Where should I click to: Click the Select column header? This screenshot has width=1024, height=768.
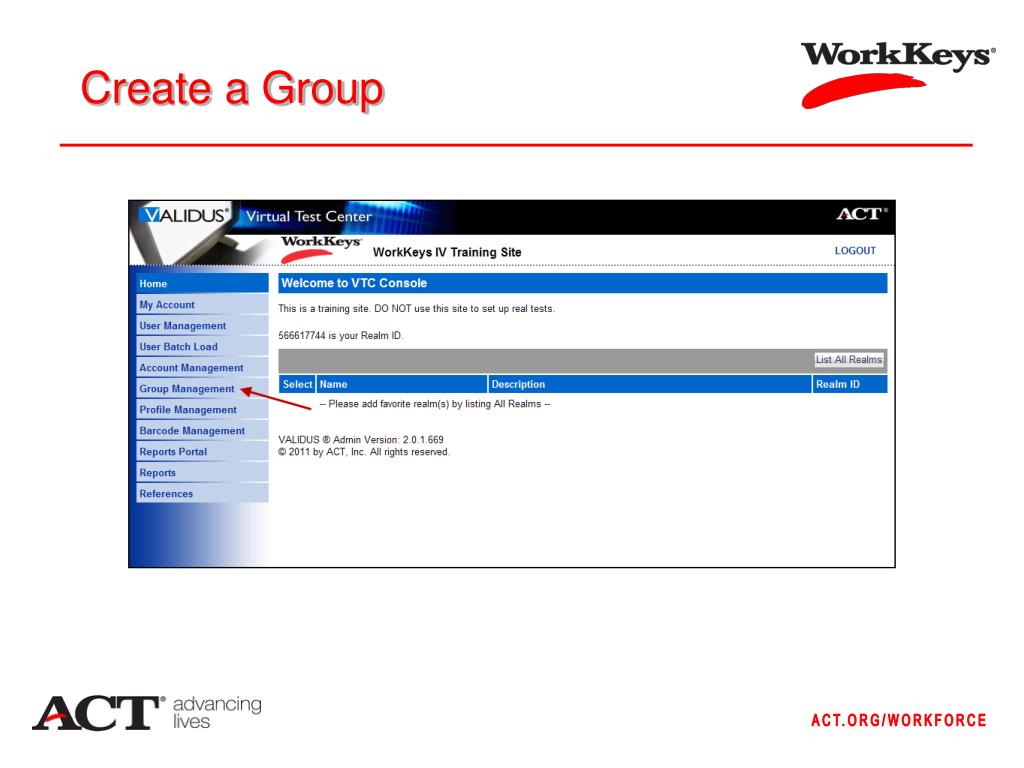(x=297, y=384)
